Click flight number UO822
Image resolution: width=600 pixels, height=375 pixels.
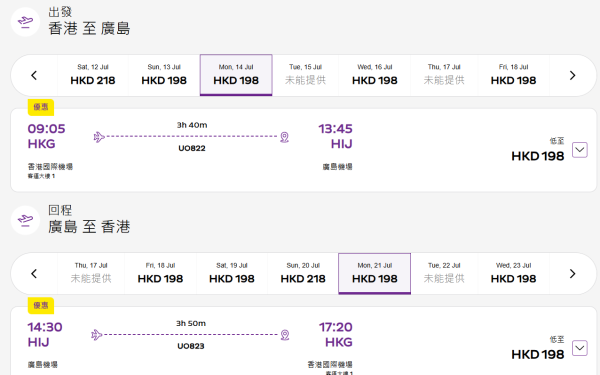point(192,148)
